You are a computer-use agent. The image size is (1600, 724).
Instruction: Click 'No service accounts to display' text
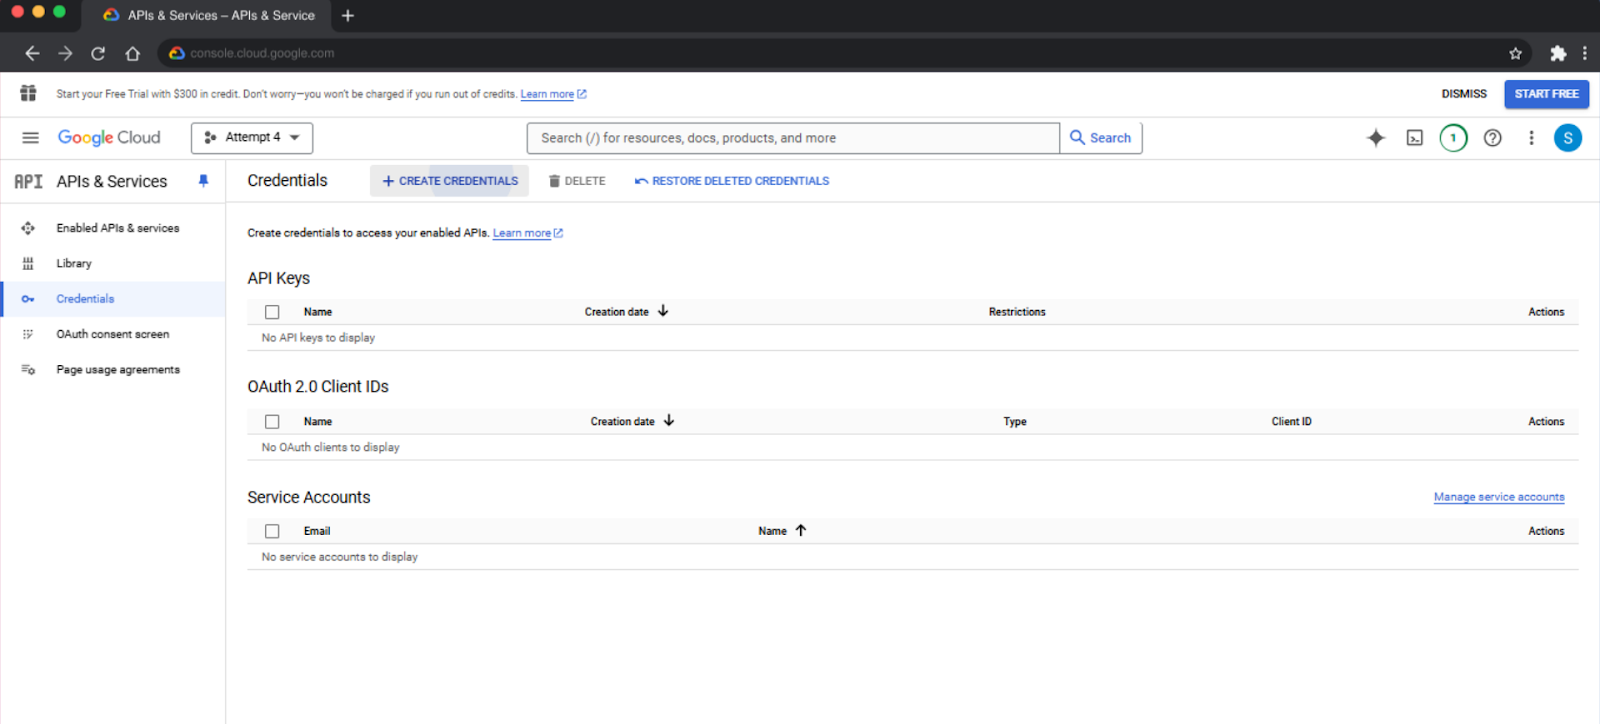340,557
